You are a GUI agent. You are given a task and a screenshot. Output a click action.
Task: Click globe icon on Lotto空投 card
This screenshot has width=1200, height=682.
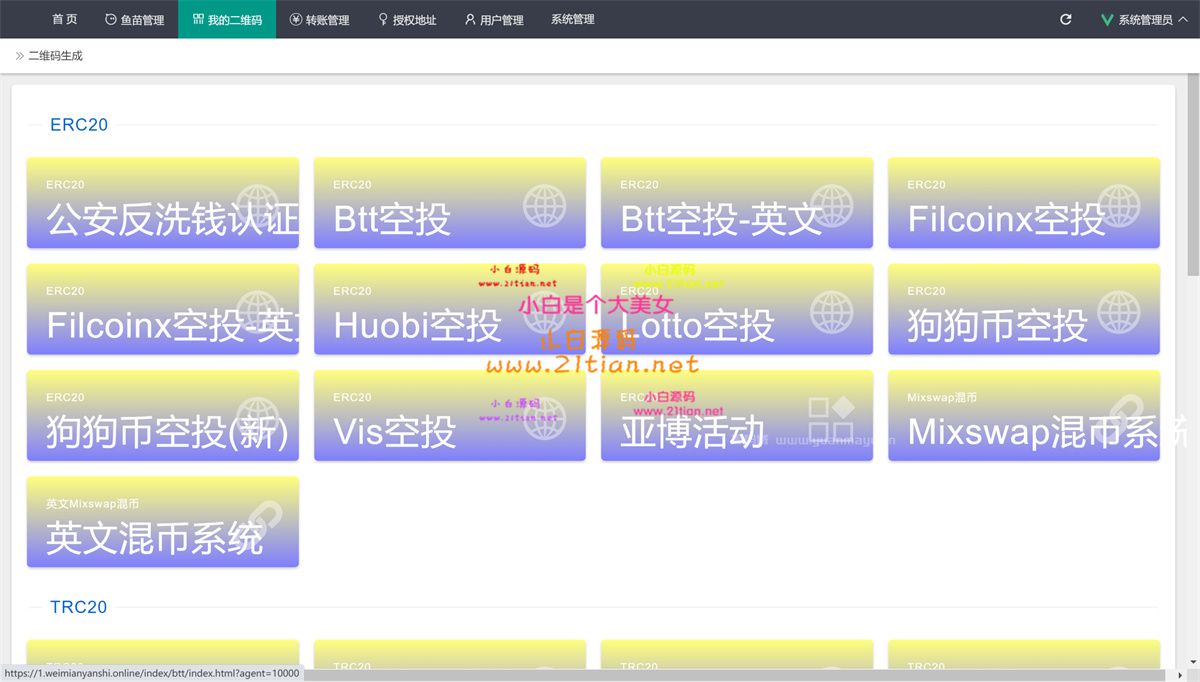tap(832, 310)
